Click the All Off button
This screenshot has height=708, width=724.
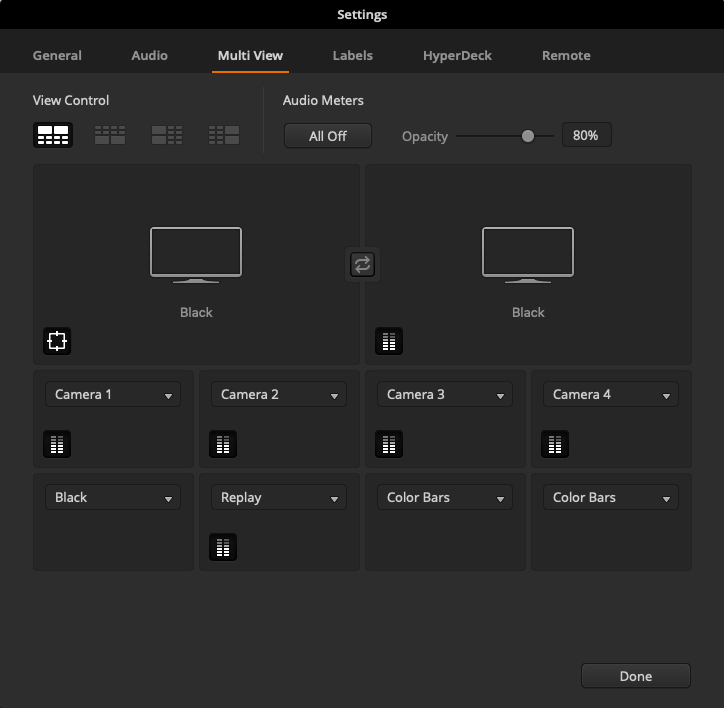point(328,136)
